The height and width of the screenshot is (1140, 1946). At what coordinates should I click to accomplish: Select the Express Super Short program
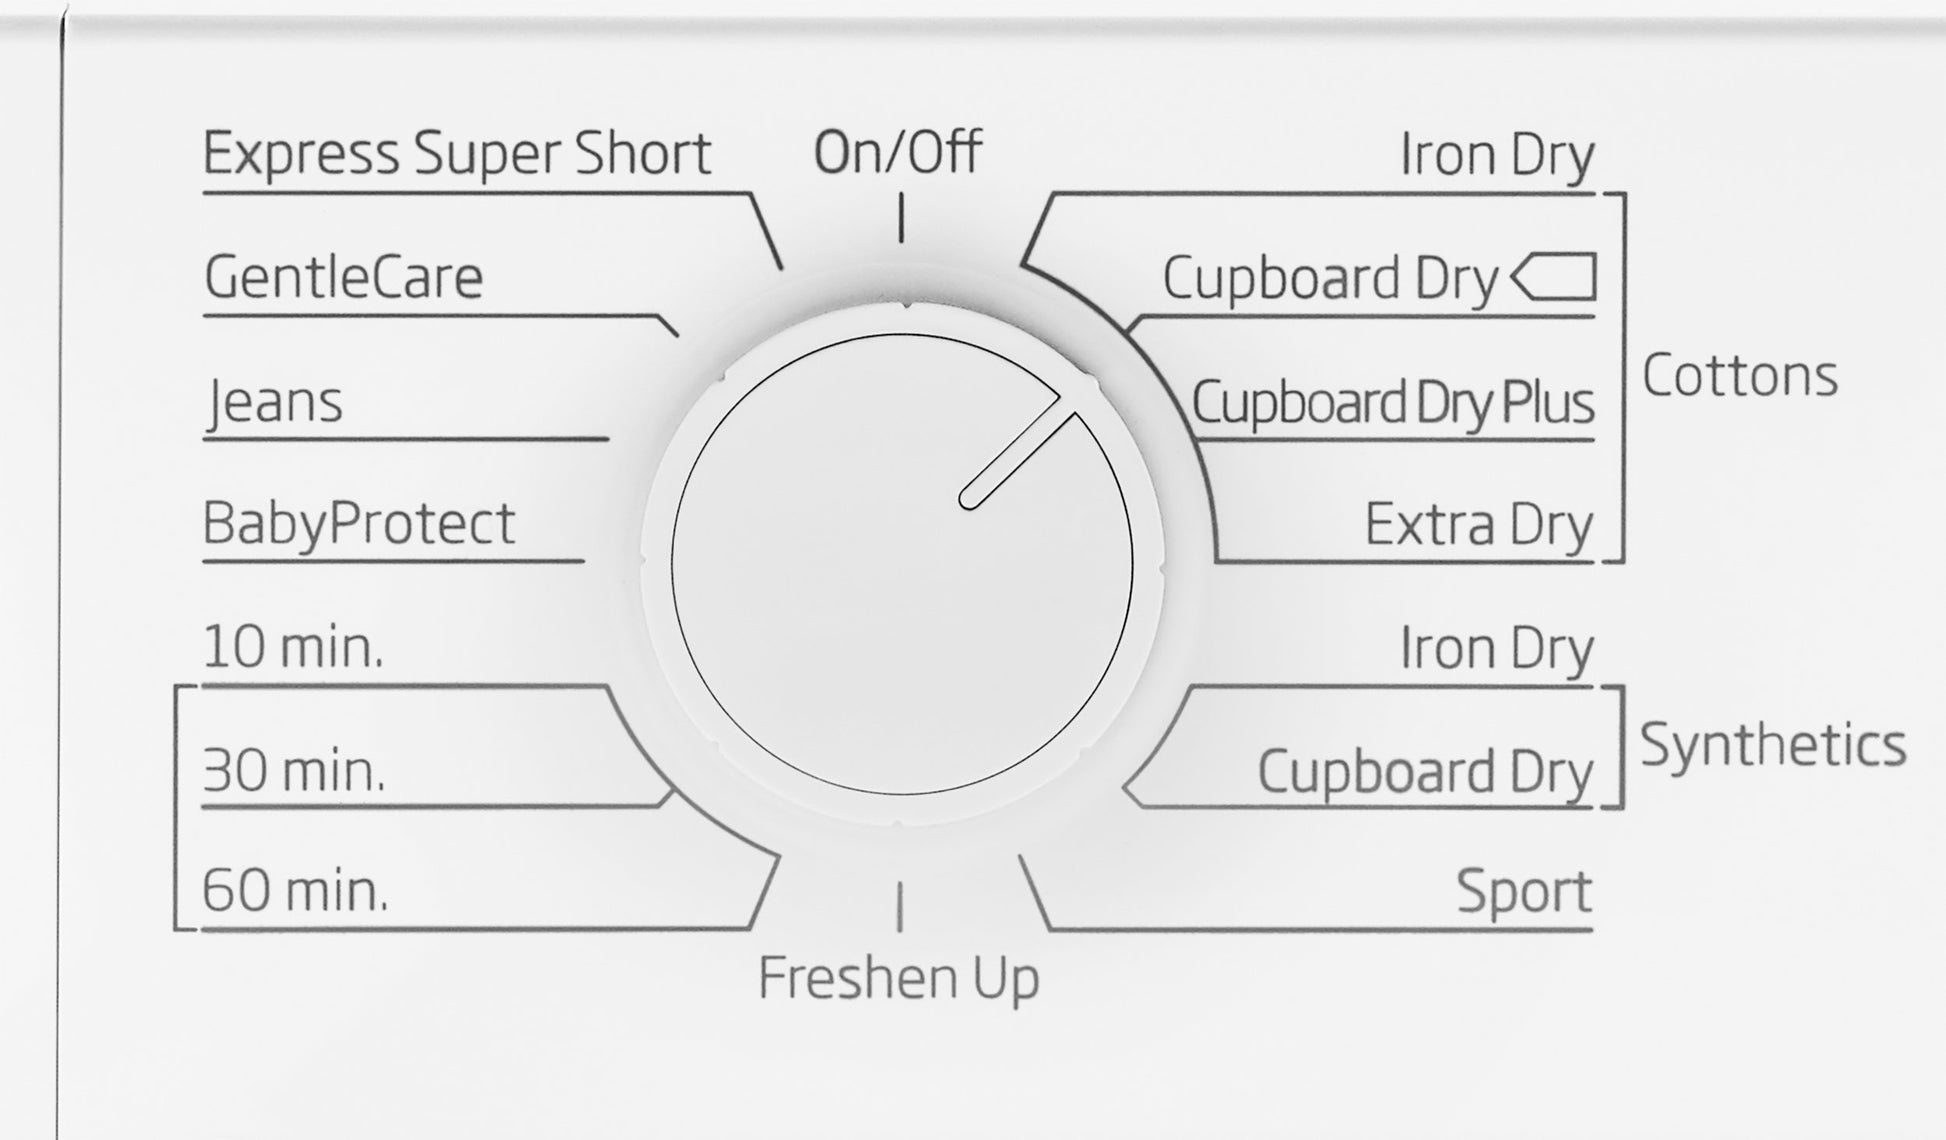(x=457, y=154)
